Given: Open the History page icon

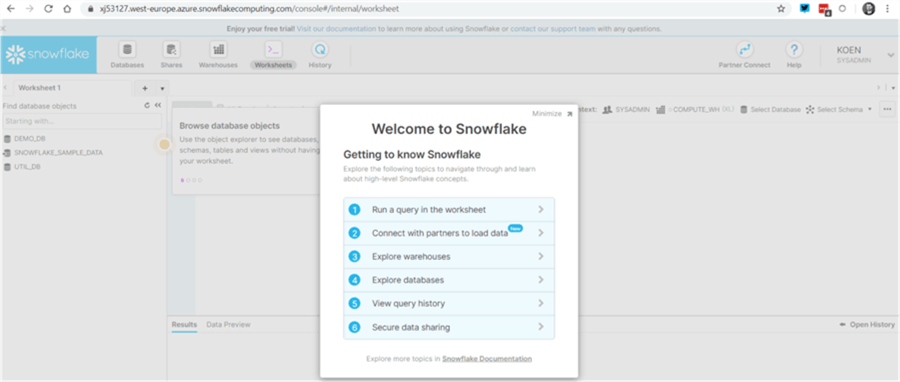Looking at the screenshot, I should point(320,50).
